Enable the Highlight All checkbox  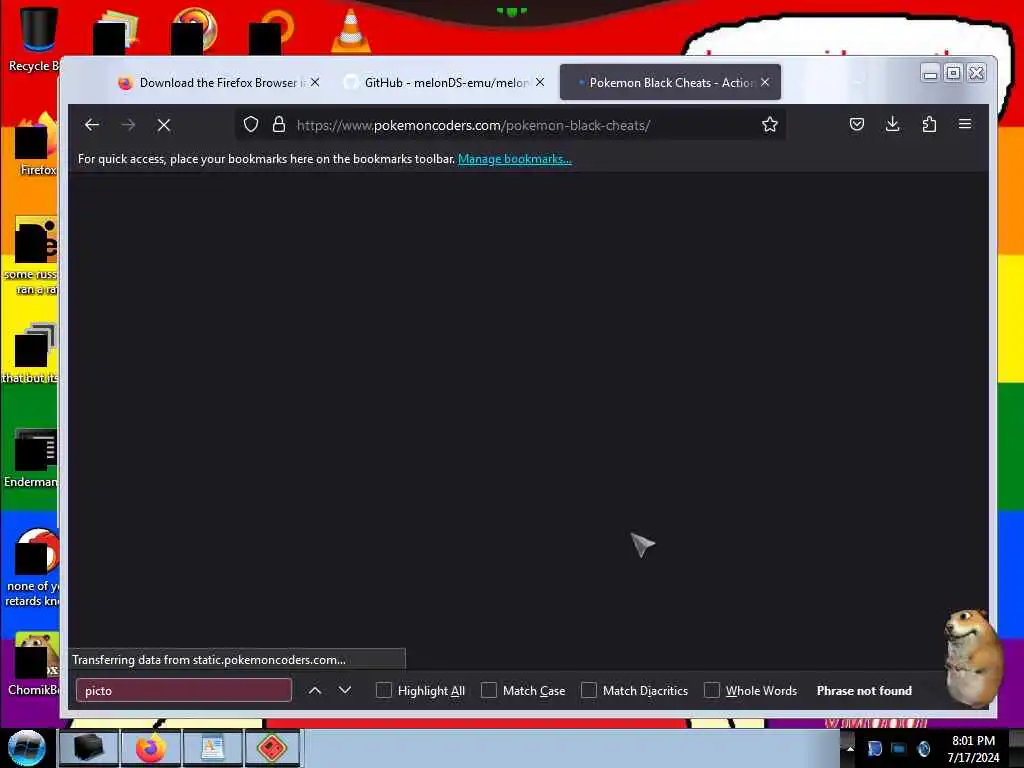click(x=384, y=690)
